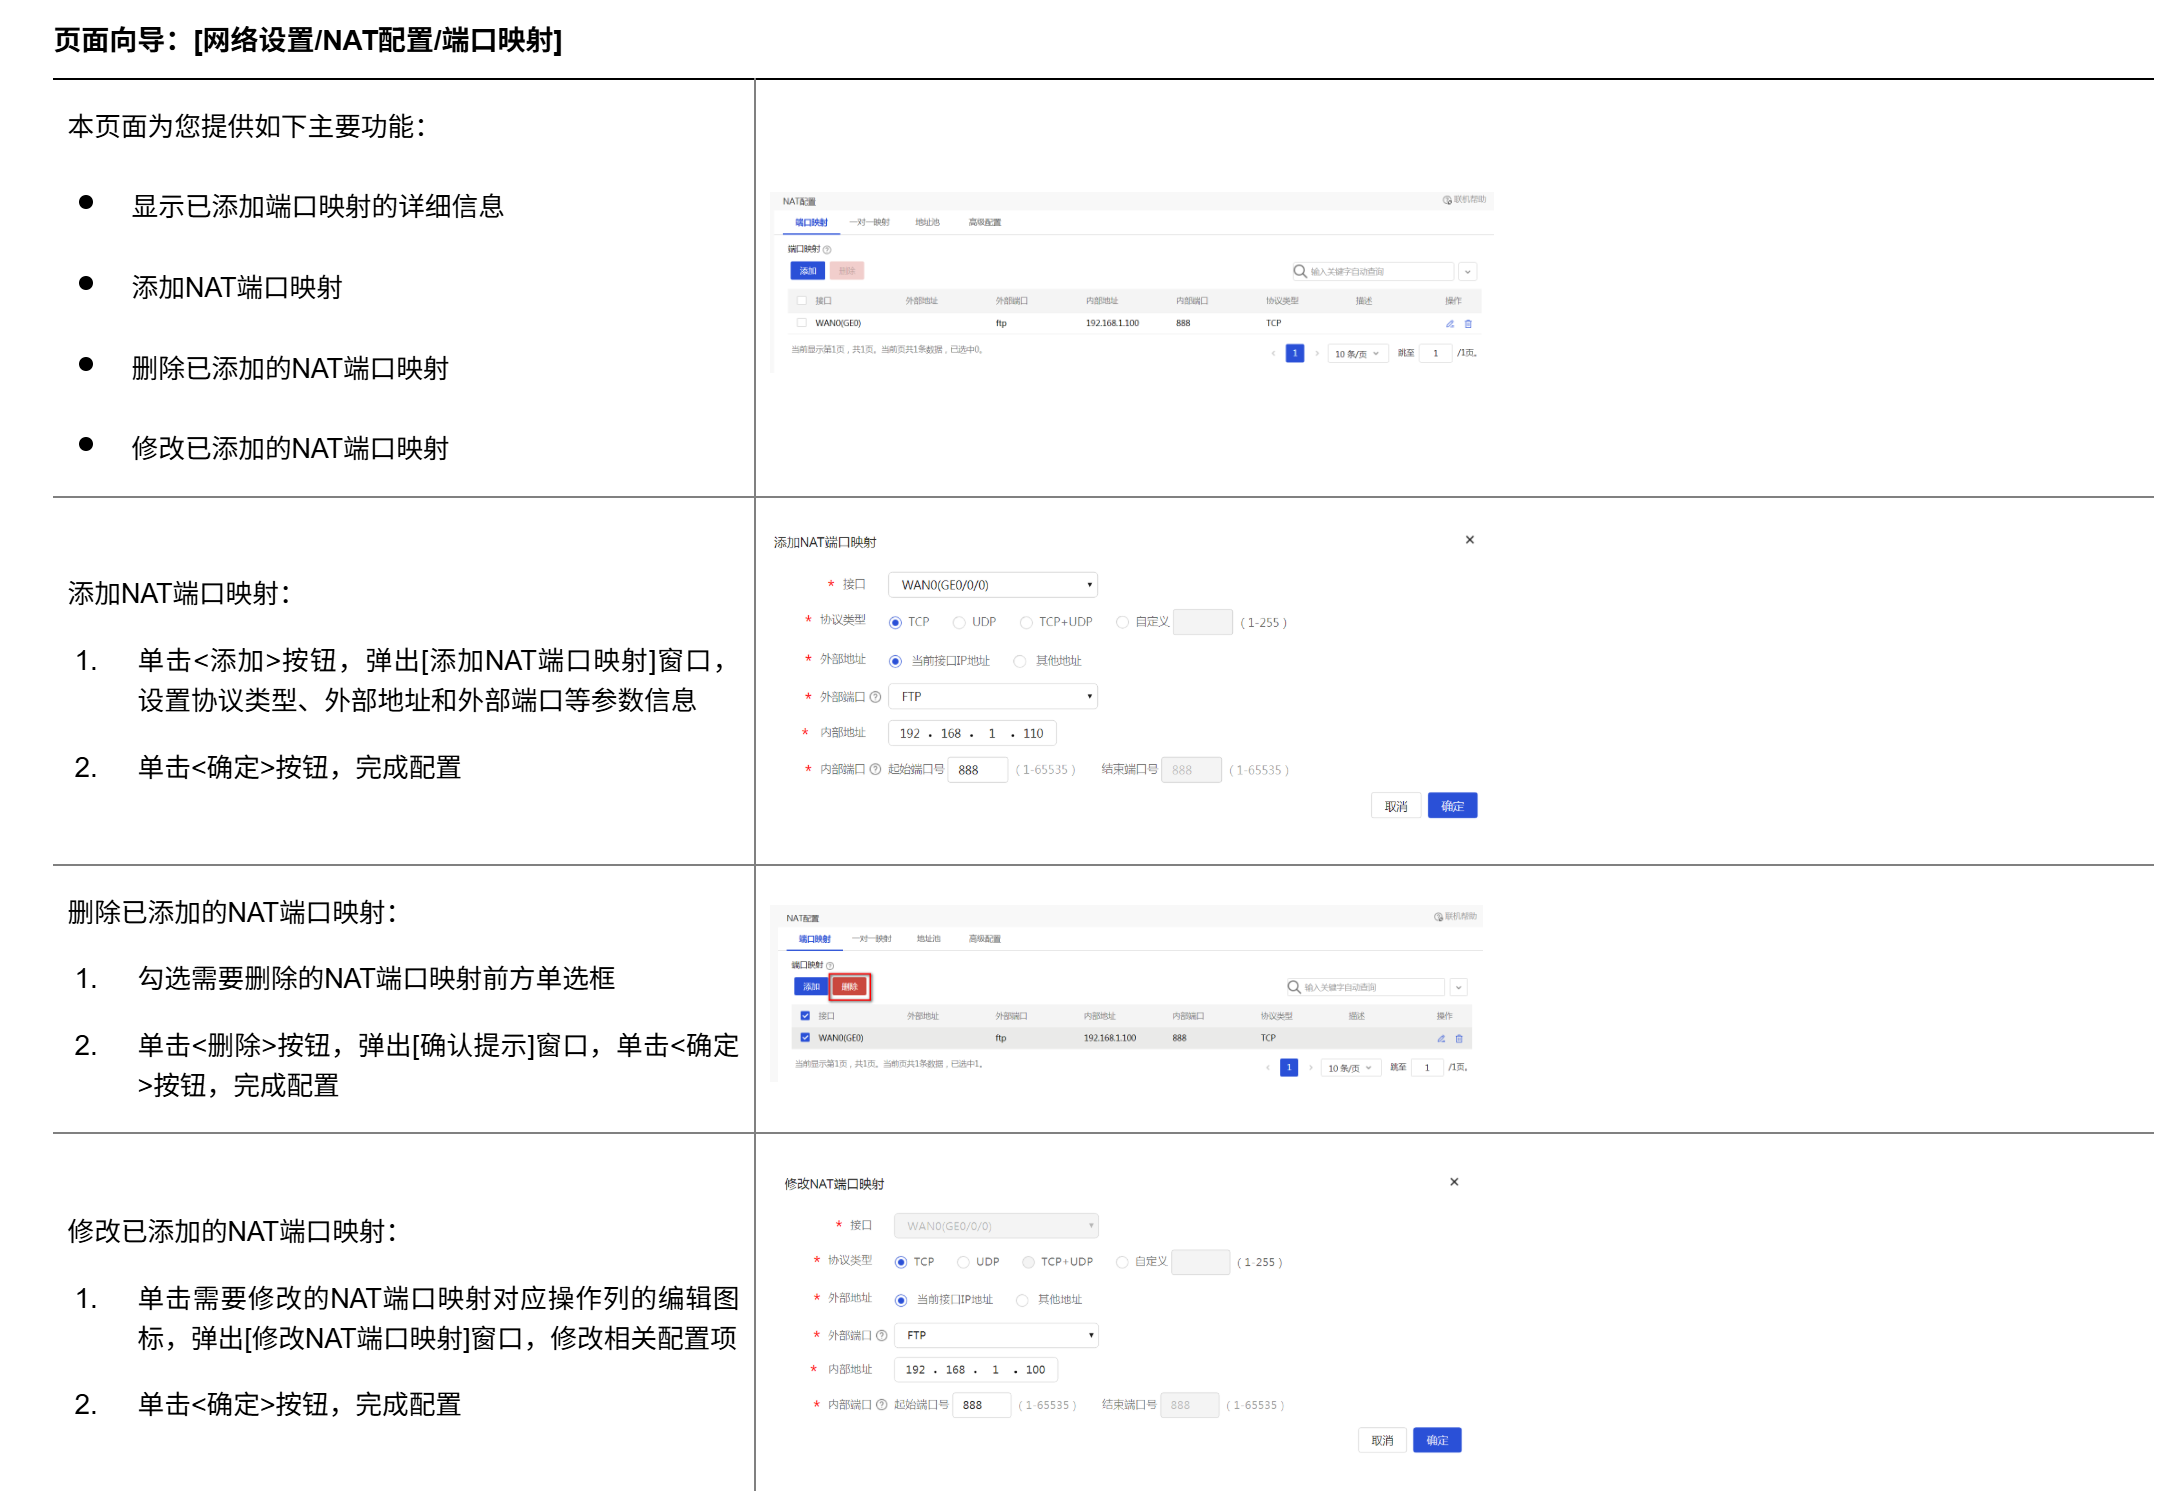The image size is (2165, 1491).
Task: Click edit pencil icon in unchecked WAN0(GE0) row
Action: pos(1449,324)
